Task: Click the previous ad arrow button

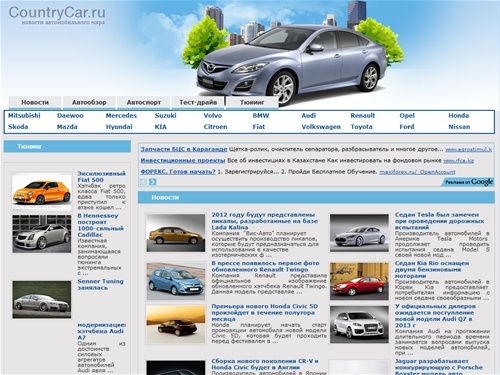Action: (x=143, y=182)
